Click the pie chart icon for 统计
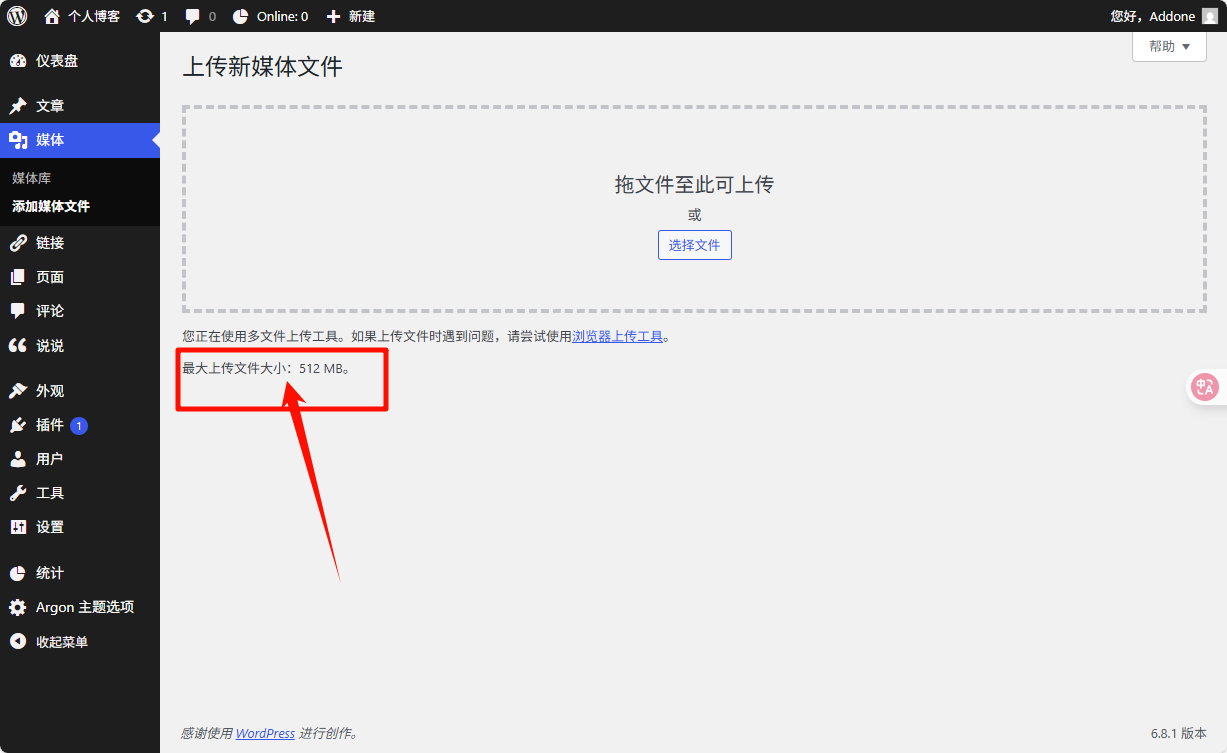 click(18, 573)
